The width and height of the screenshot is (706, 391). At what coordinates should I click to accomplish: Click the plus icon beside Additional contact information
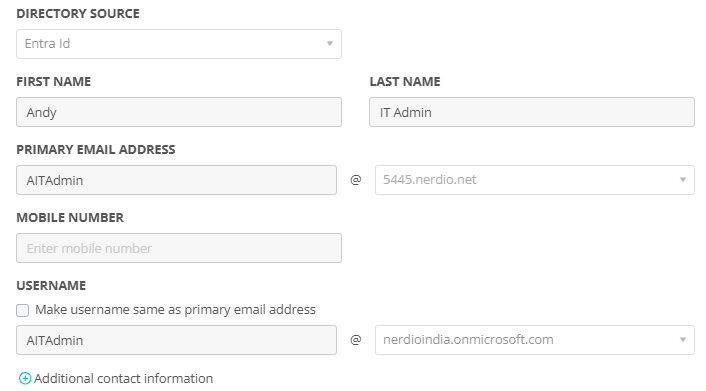(x=25, y=378)
